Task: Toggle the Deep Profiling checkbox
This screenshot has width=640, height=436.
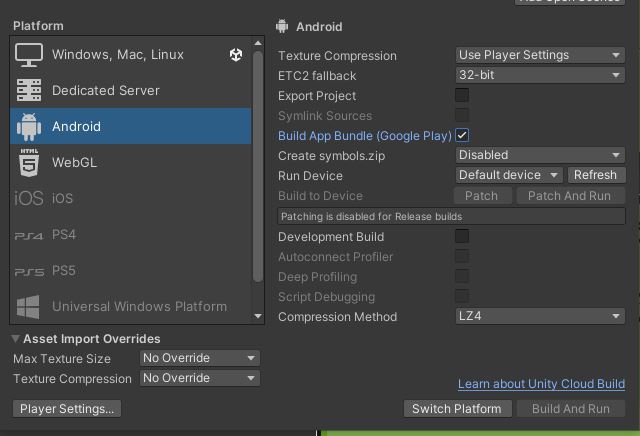Action: [462, 276]
